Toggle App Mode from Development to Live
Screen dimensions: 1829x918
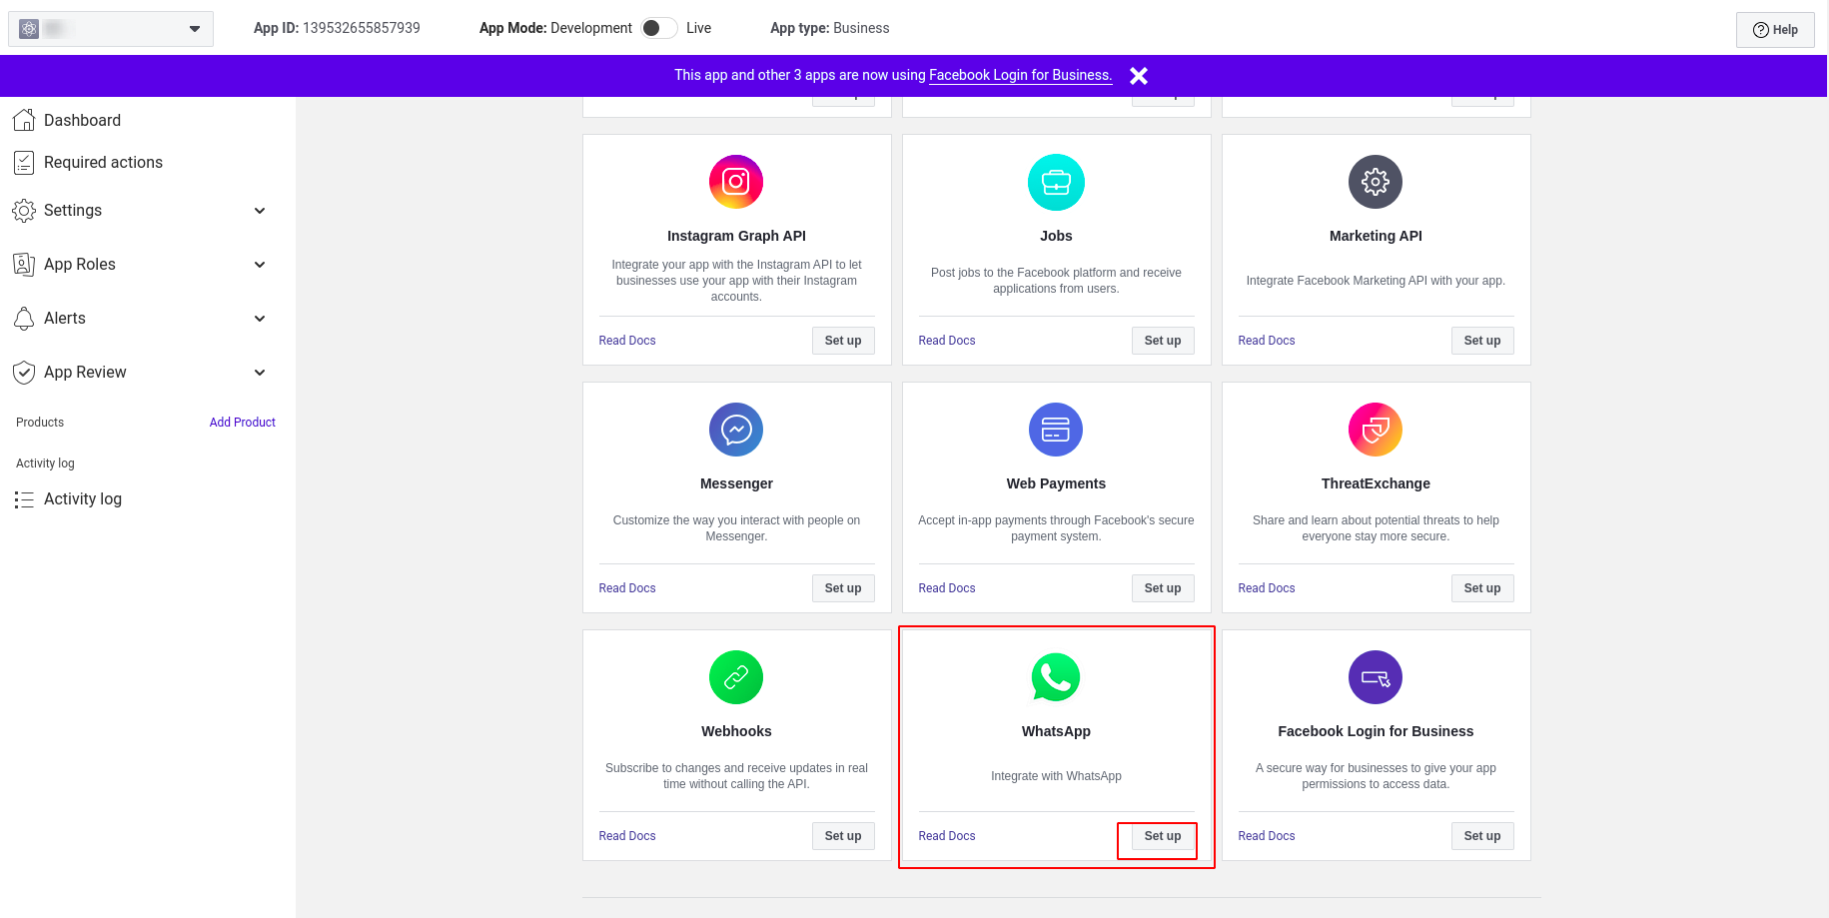[x=658, y=28]
